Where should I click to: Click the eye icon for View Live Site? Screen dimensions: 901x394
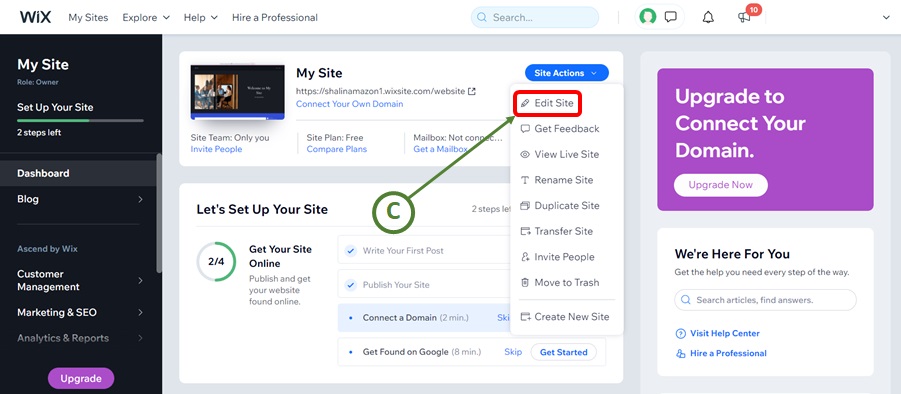click(525, 154)
